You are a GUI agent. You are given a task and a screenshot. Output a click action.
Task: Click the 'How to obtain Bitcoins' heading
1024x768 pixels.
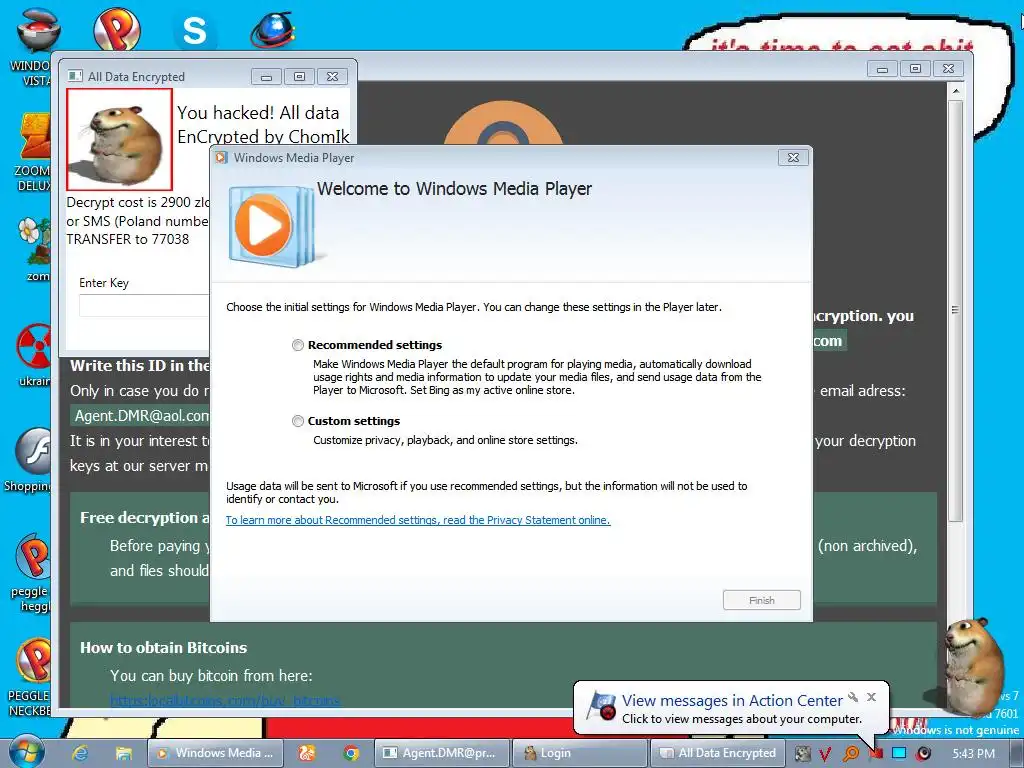pos(163,648)
